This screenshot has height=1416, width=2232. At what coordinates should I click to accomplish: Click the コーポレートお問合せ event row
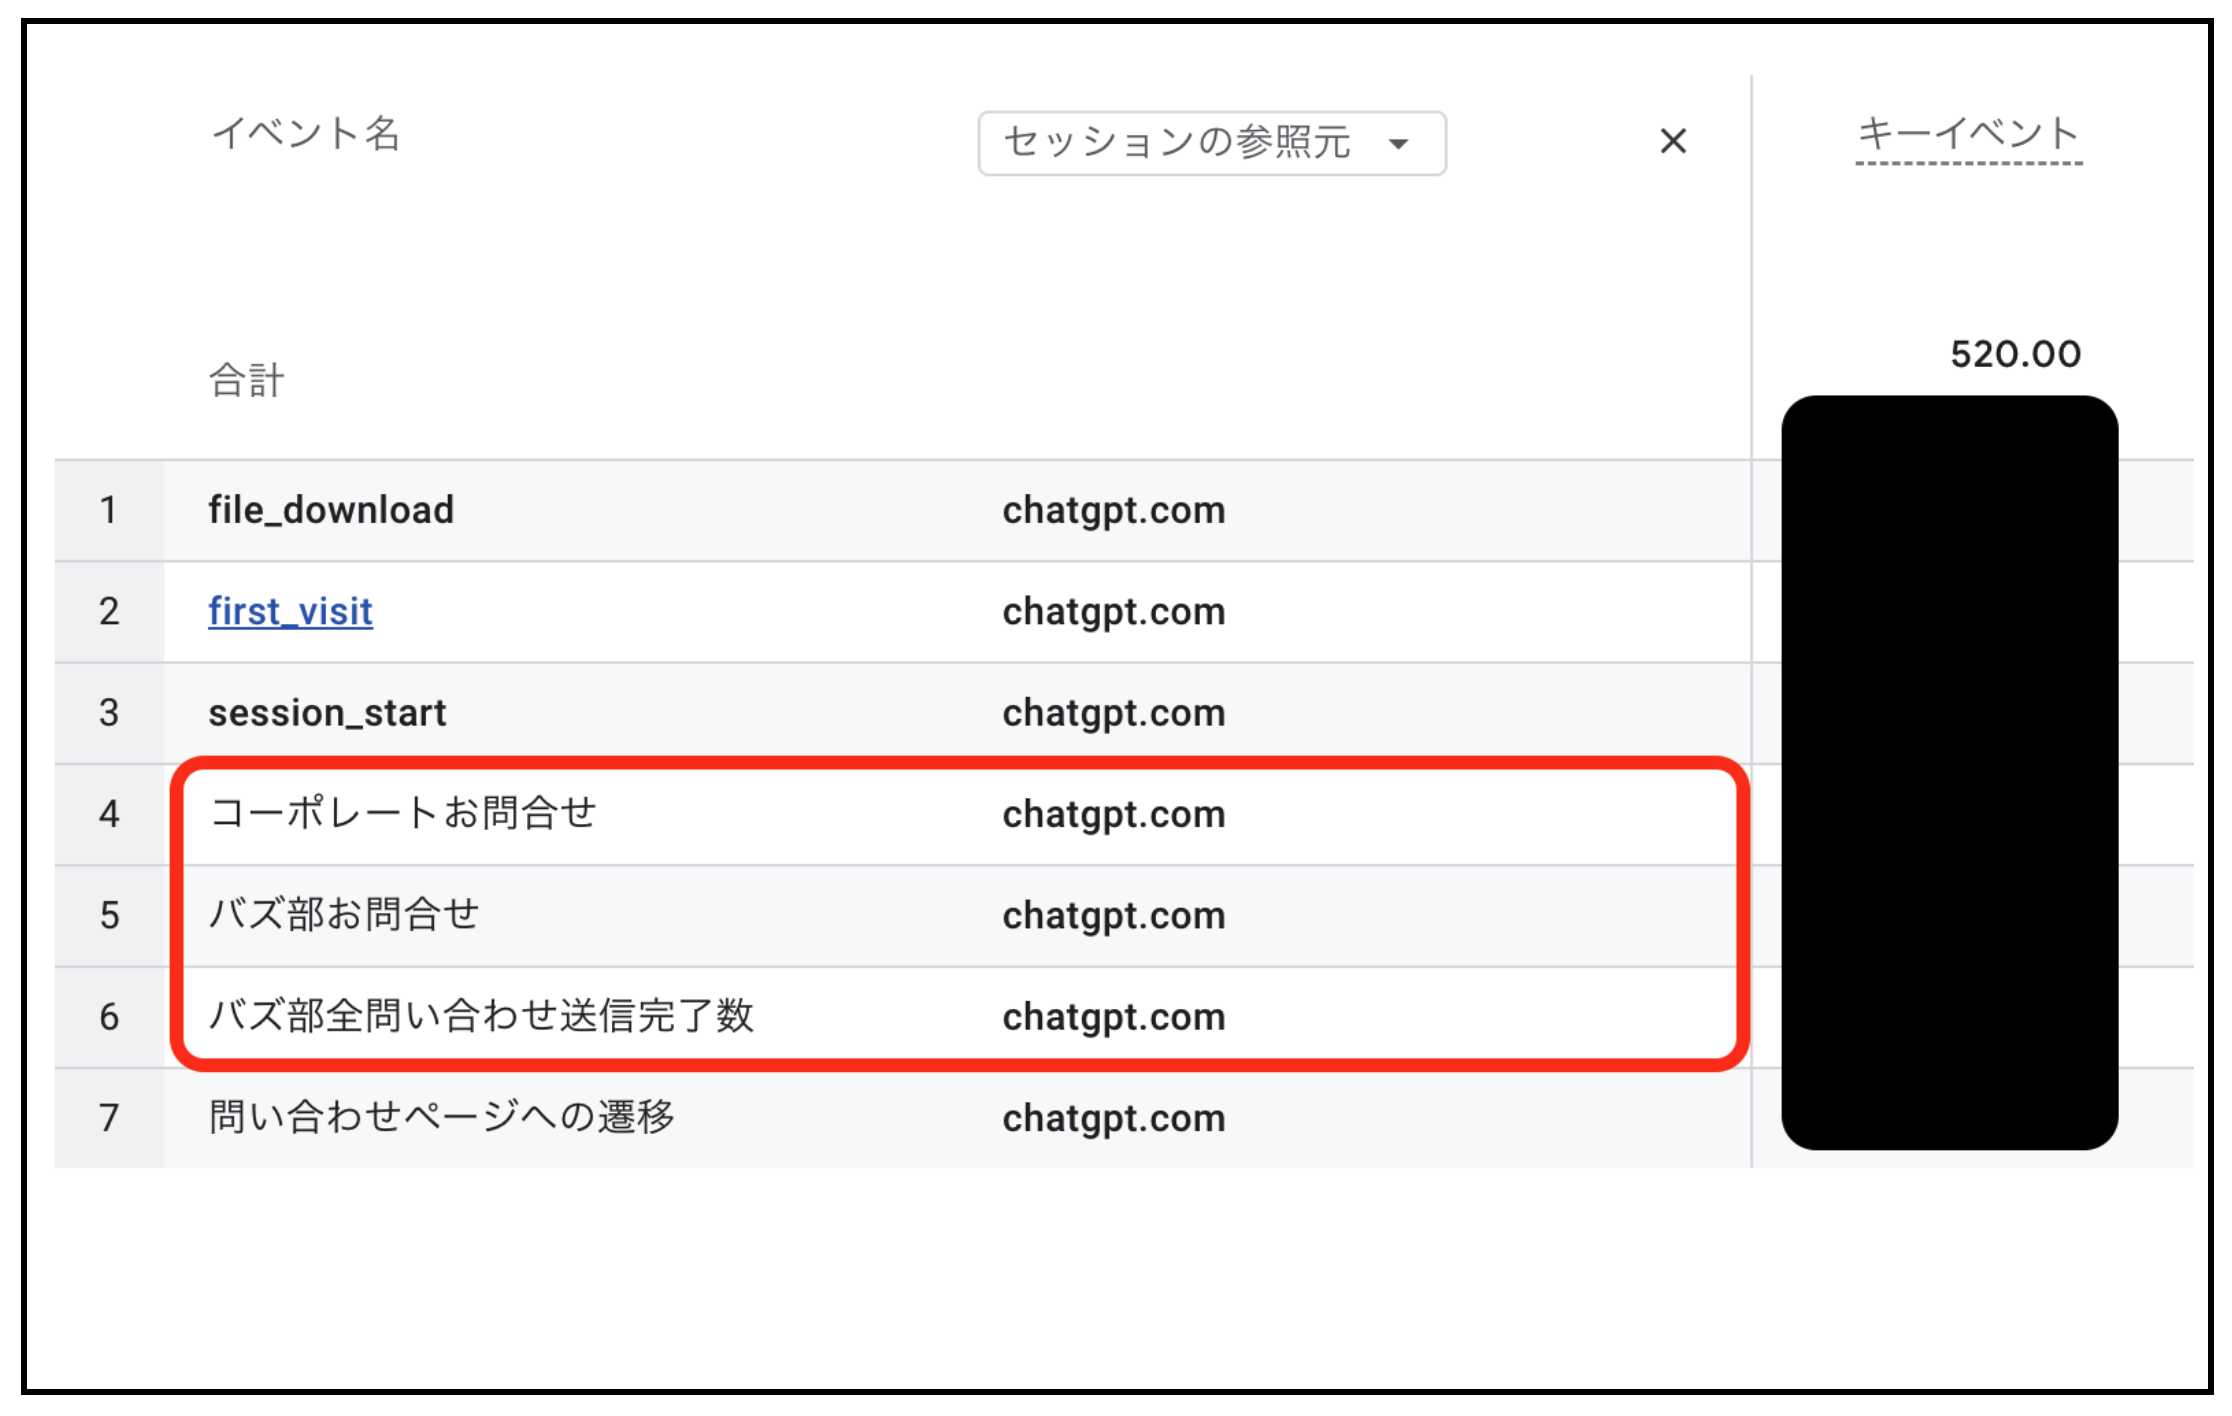[x=402, y=813]
